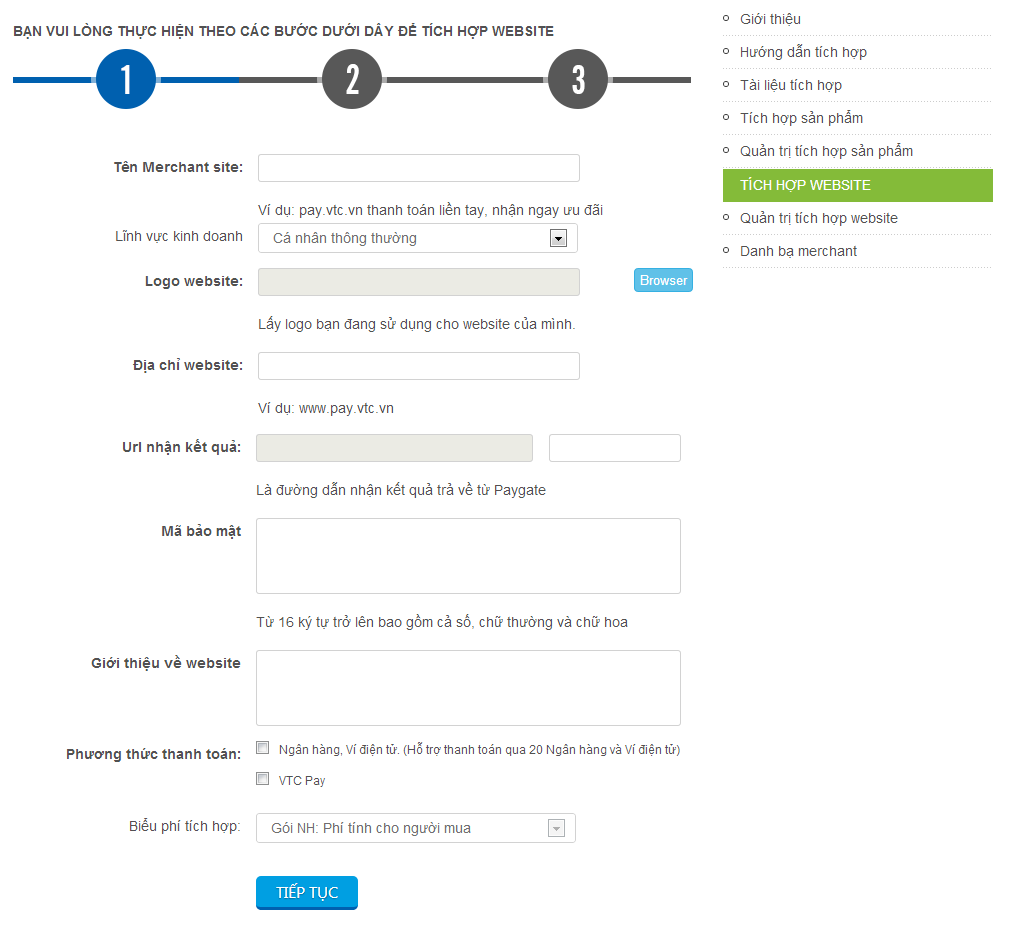
Task: Click the Địa chỉ website input
Action: coord(419,366)
